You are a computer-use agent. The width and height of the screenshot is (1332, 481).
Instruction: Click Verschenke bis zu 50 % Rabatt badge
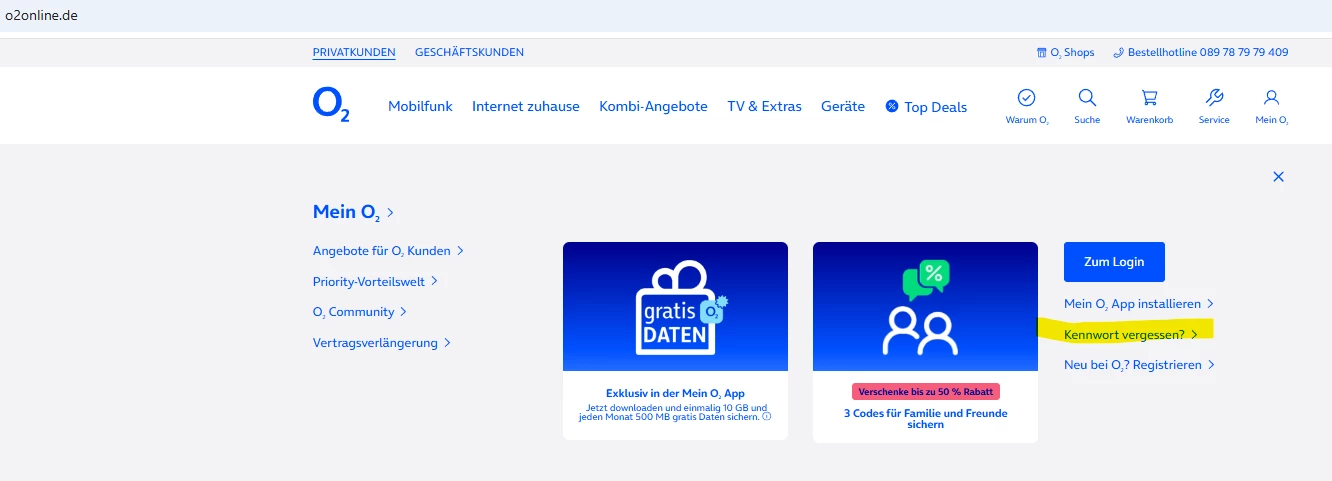[x=925, y=391]
